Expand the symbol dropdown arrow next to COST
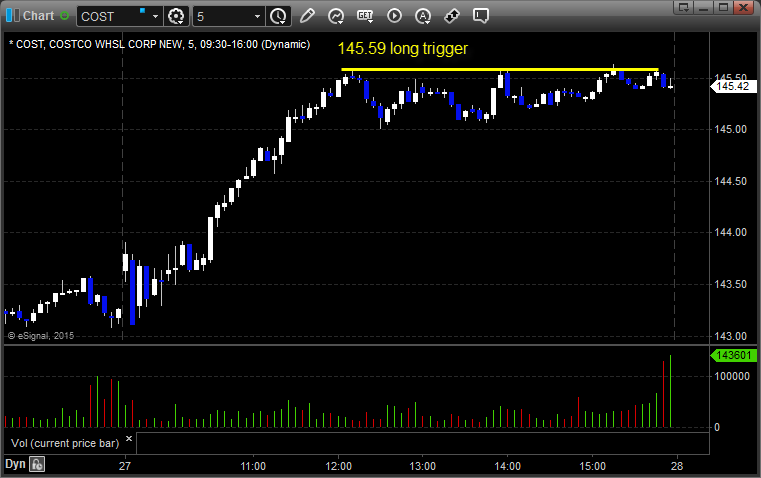761x478 pixels. tap(155, 16)
